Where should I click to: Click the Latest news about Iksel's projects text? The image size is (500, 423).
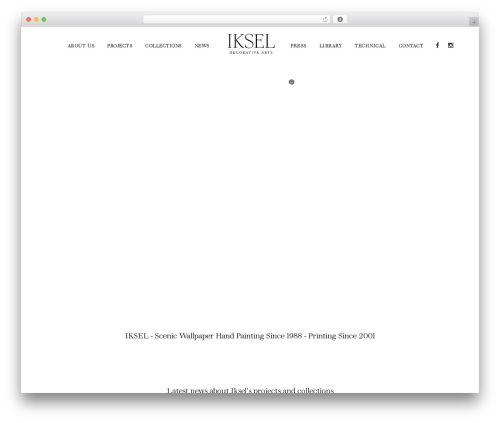250,390
